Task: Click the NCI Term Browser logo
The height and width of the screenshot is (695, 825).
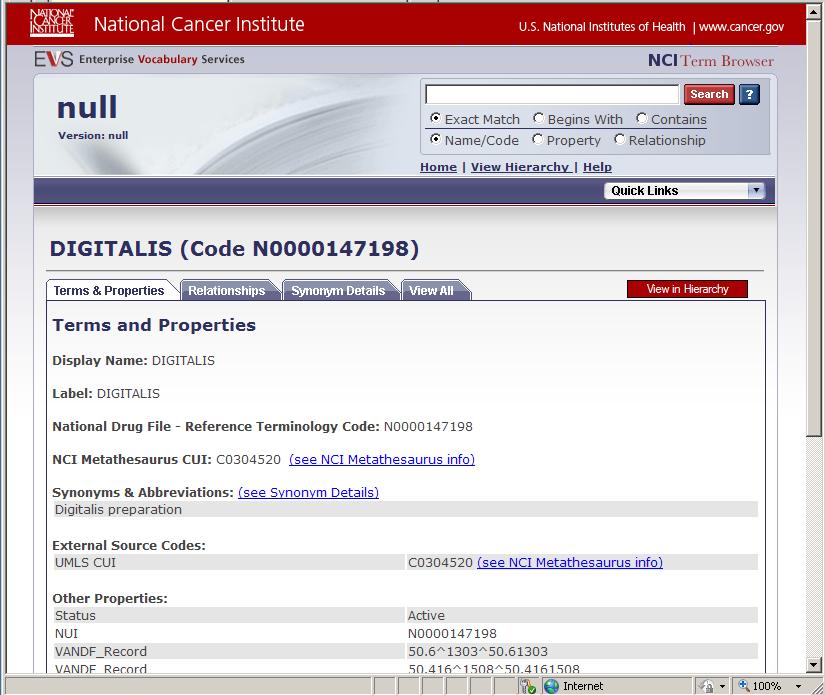Action: click(x=711, y=61)
